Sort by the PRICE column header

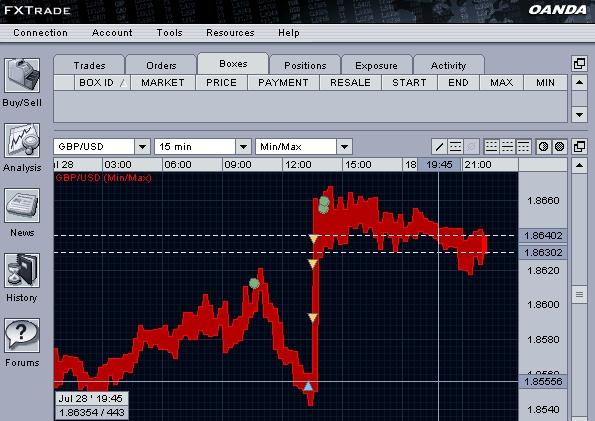(x=222, y=83)
